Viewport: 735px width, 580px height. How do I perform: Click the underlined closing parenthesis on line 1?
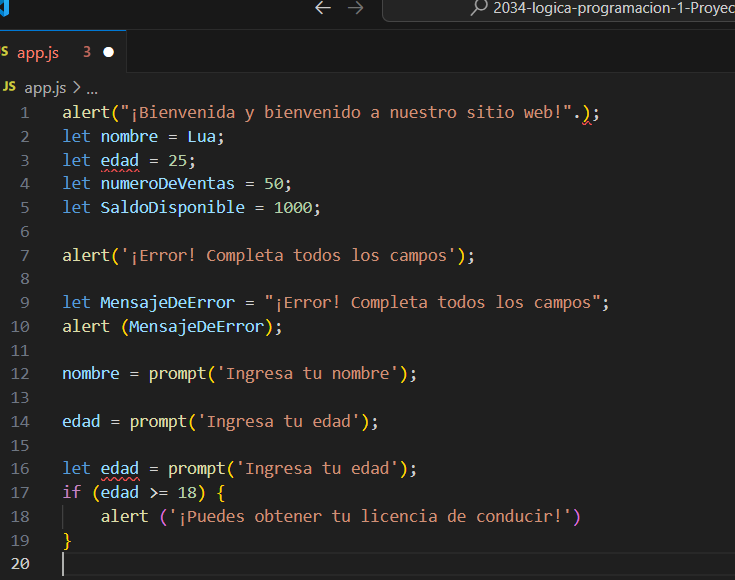(x=586, y=113)
